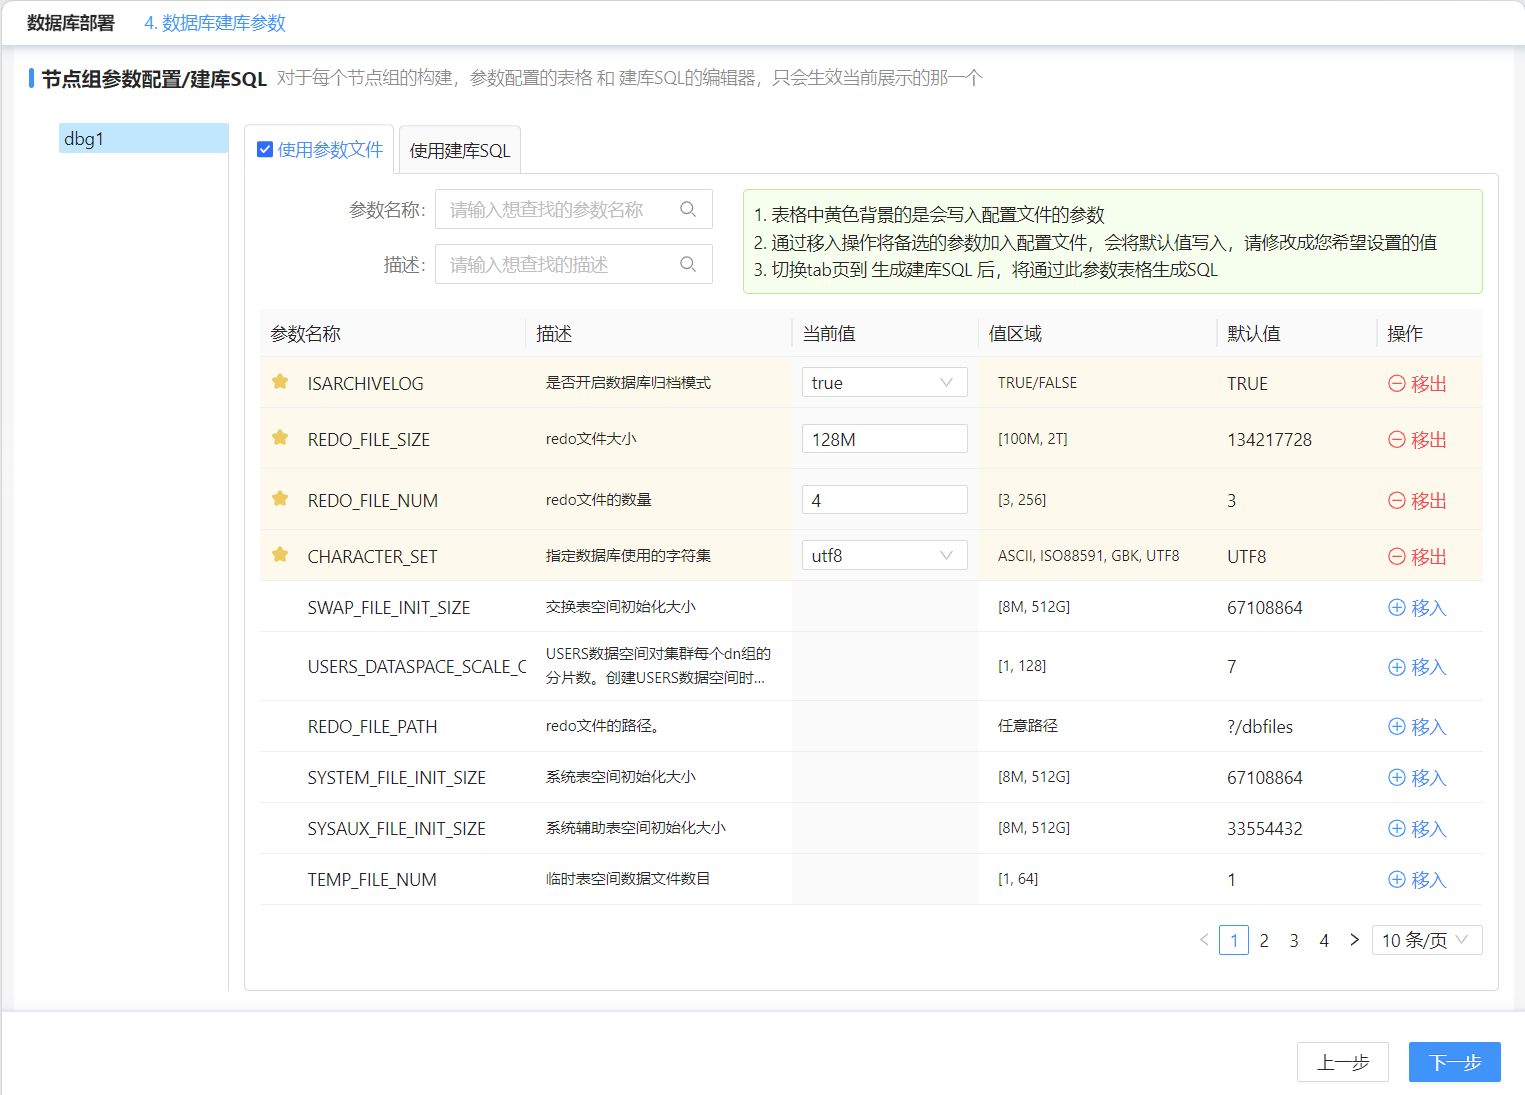This screenshot has height=1095, width=1525.
Task: Add SWAP_FILE_INIT_SIZE using its 移入 icon
Action: [x=1397, y=607]
